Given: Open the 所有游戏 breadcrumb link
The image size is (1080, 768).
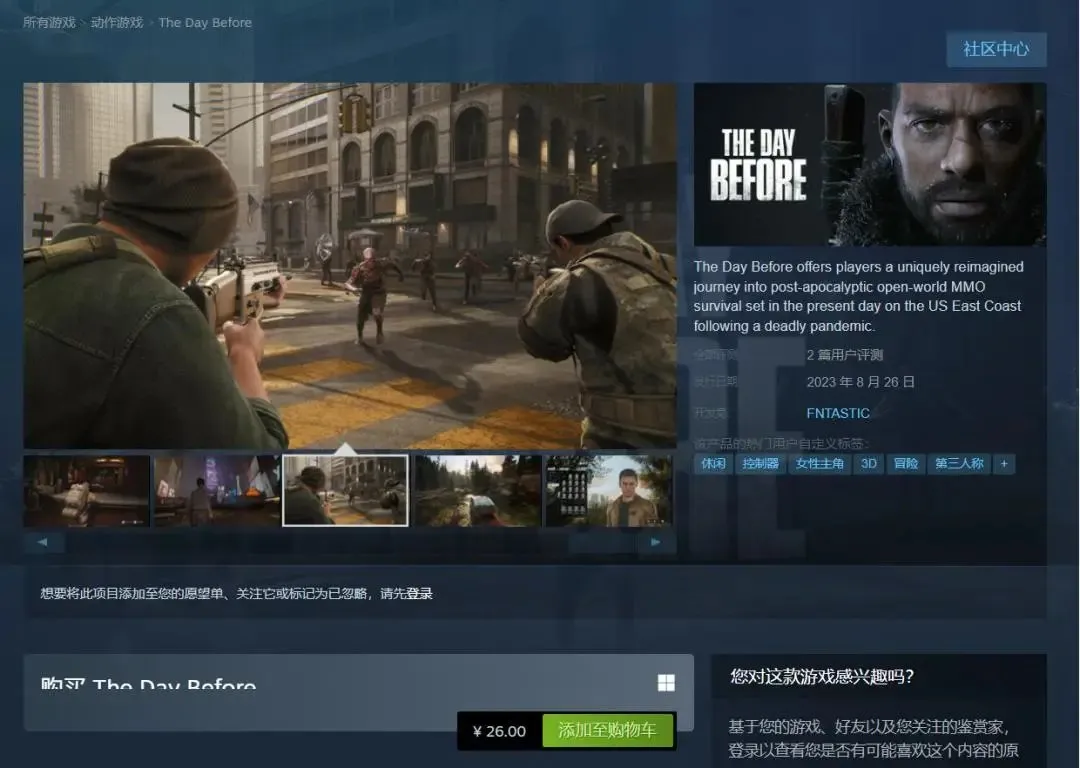Looking at the screenshot, I should (49, 23).
